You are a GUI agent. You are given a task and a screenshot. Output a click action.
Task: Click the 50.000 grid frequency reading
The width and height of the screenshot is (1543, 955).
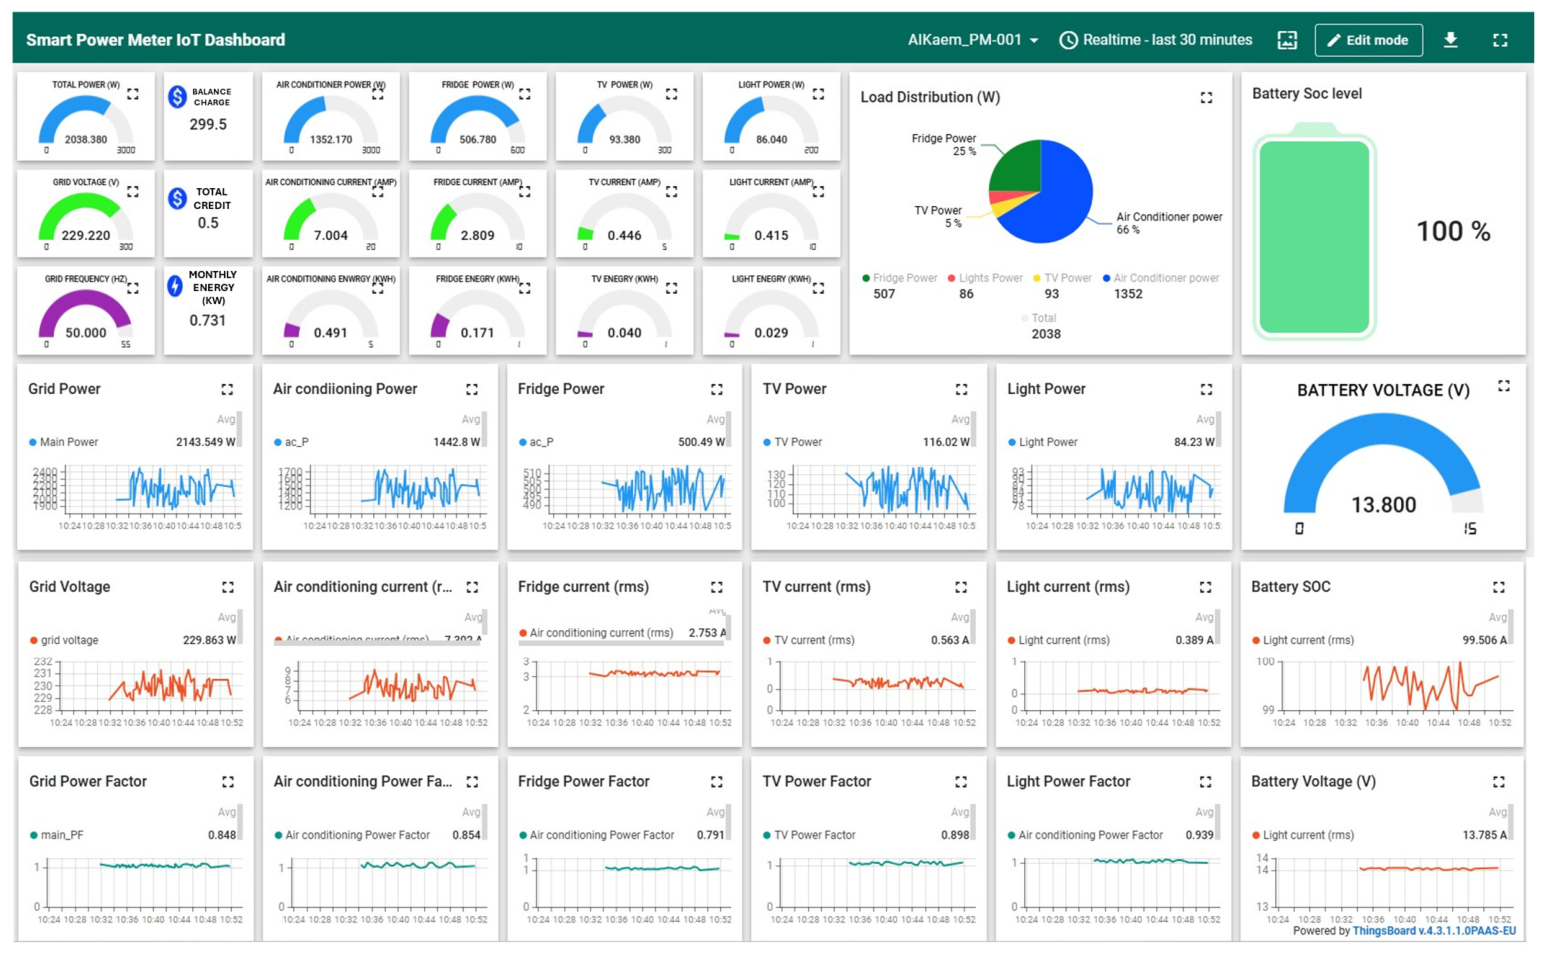(x=86, y=333)
